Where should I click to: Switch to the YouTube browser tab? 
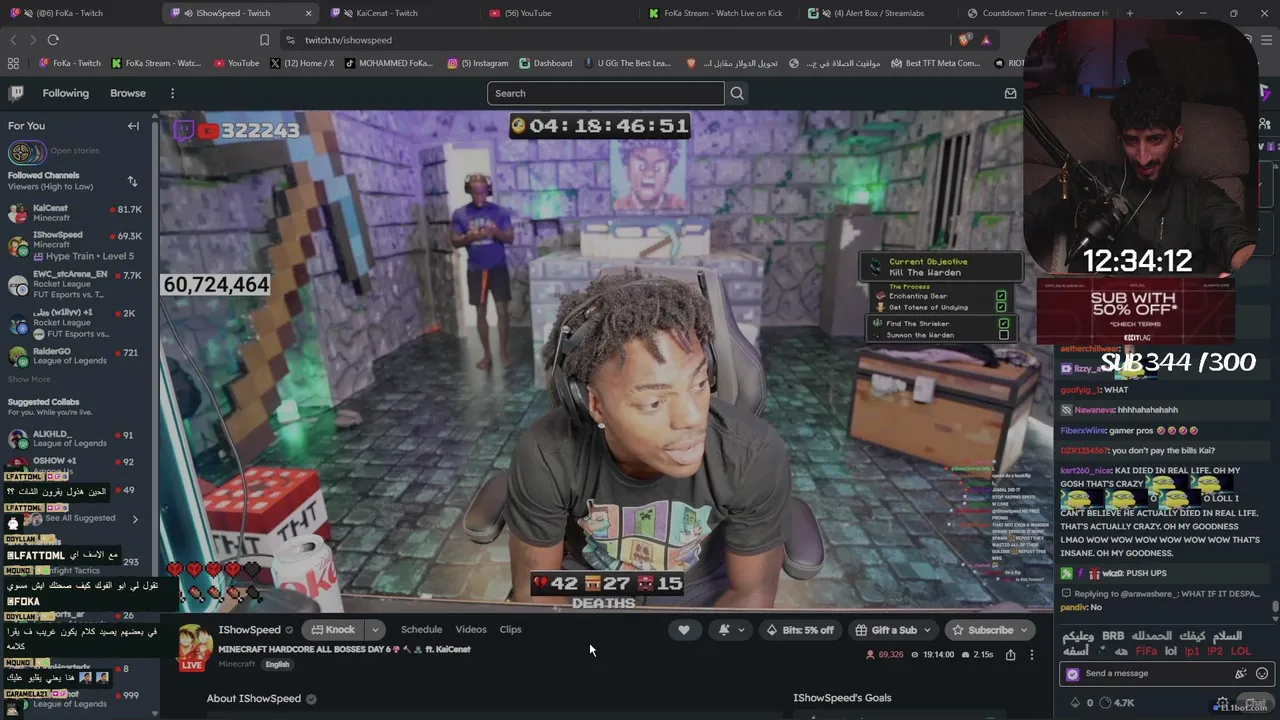(558, 13)
